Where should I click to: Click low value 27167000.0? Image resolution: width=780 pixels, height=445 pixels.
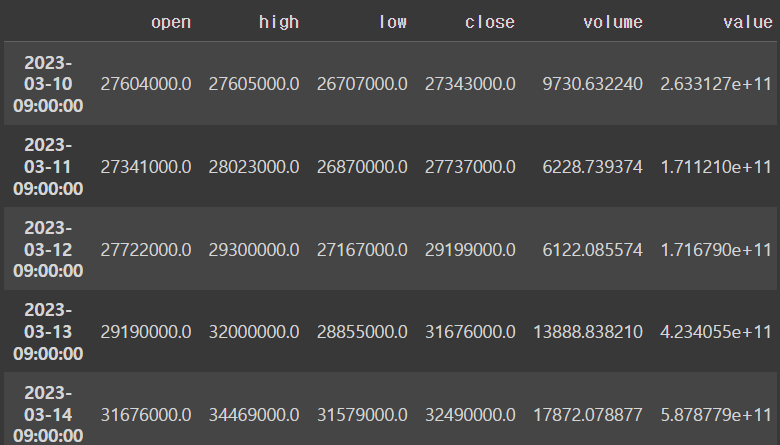tap(362, 250)
